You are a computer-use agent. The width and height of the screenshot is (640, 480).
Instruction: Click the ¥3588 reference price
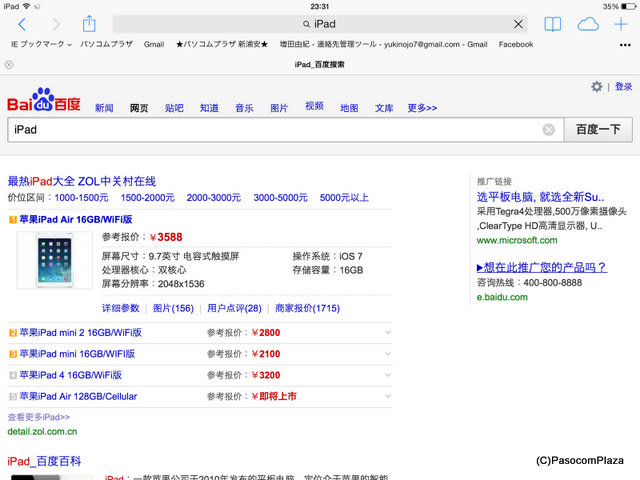[x=166, y=237]
